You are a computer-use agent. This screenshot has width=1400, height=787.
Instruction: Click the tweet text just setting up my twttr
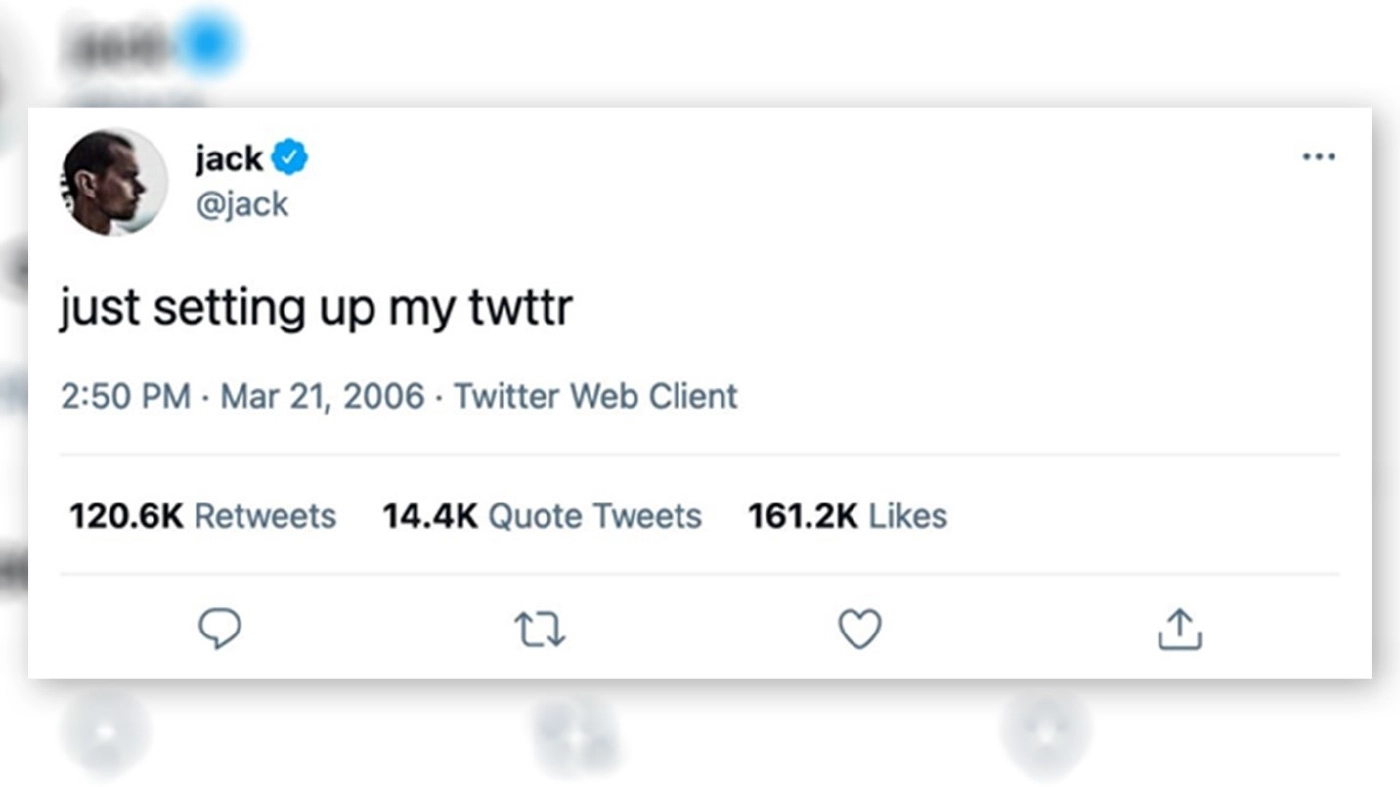(x=316, y=307)
